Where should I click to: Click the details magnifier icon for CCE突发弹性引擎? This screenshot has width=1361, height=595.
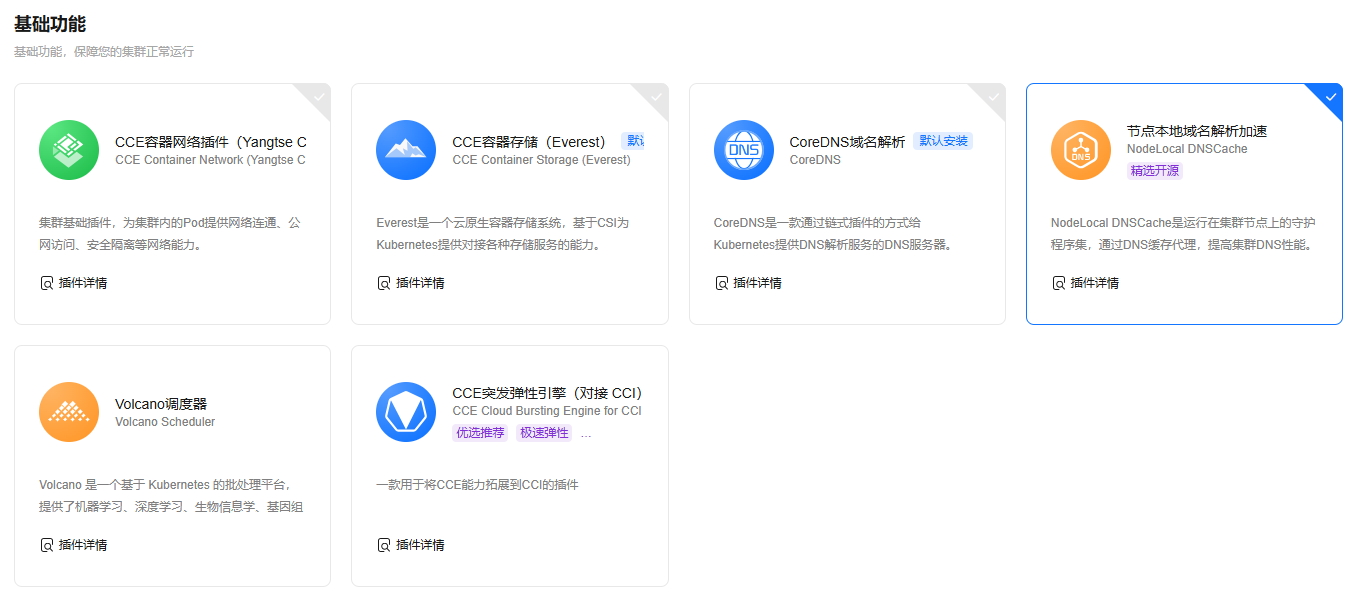click(x=384, y=545)
